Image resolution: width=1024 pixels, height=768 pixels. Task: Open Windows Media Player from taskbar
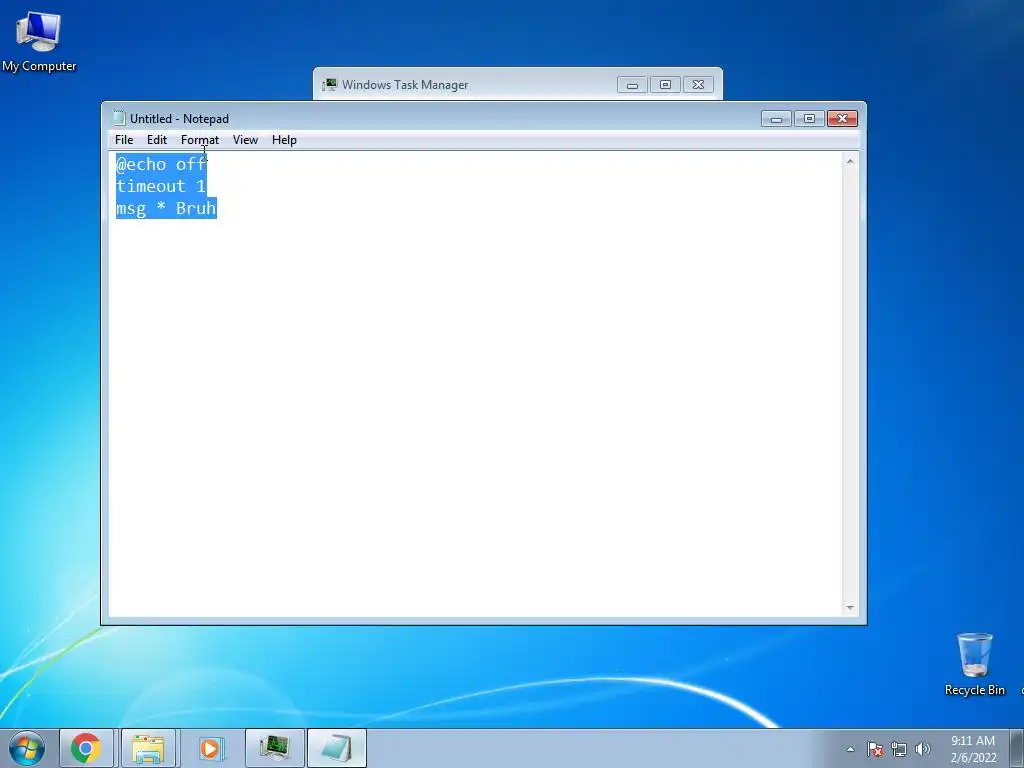pos(210,748)
